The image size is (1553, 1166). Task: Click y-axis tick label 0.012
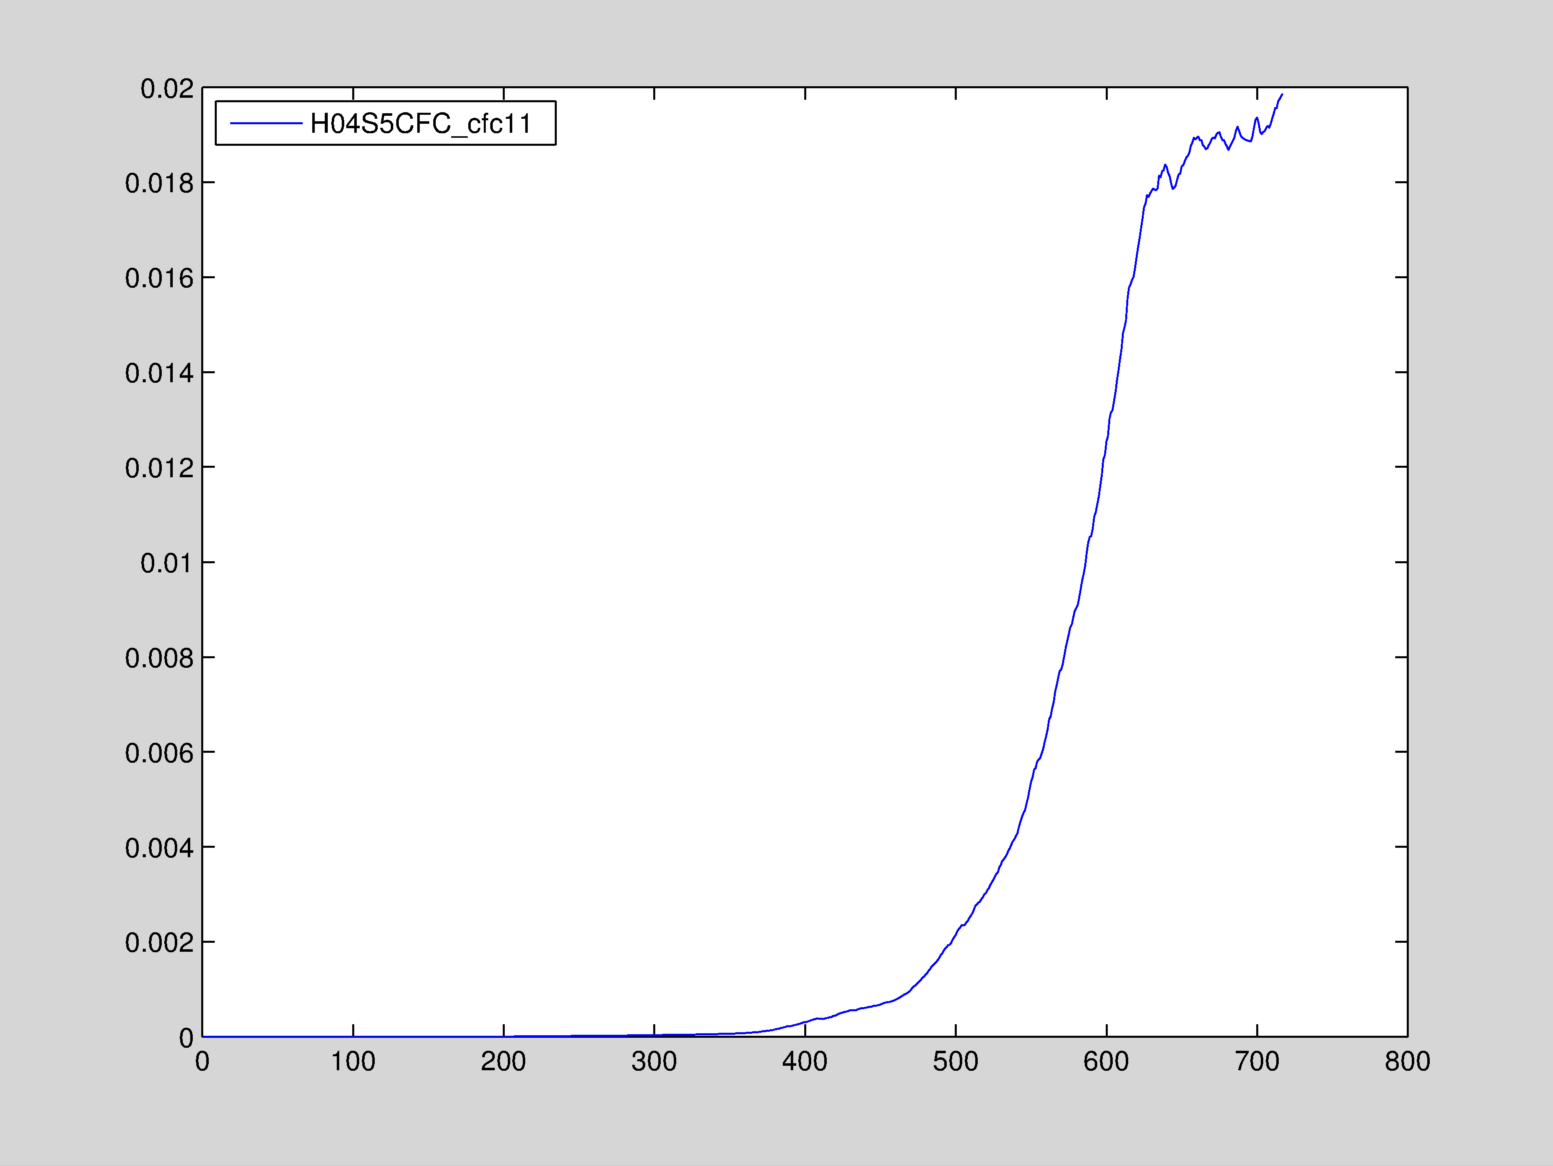[159, 468]
